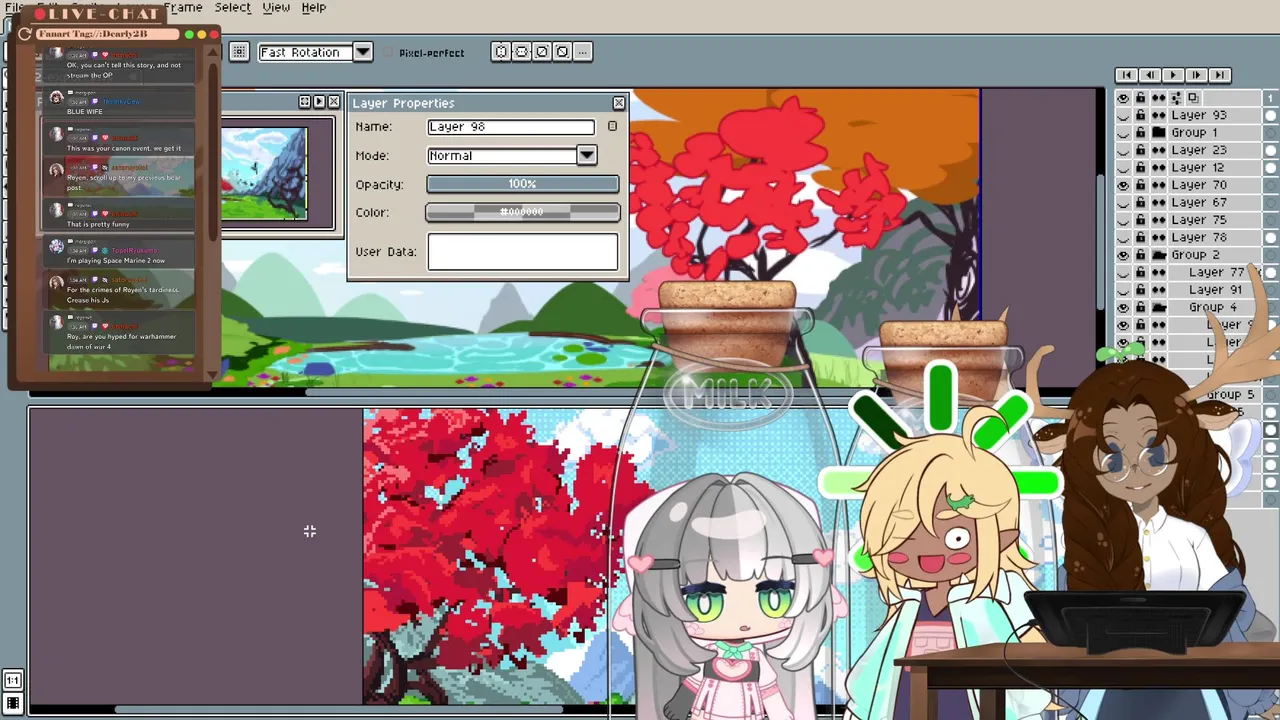Click the third transform icon in toolbar
This screenshot has height=720, width=1280.
pyautogui.click(x=541, y=52)
